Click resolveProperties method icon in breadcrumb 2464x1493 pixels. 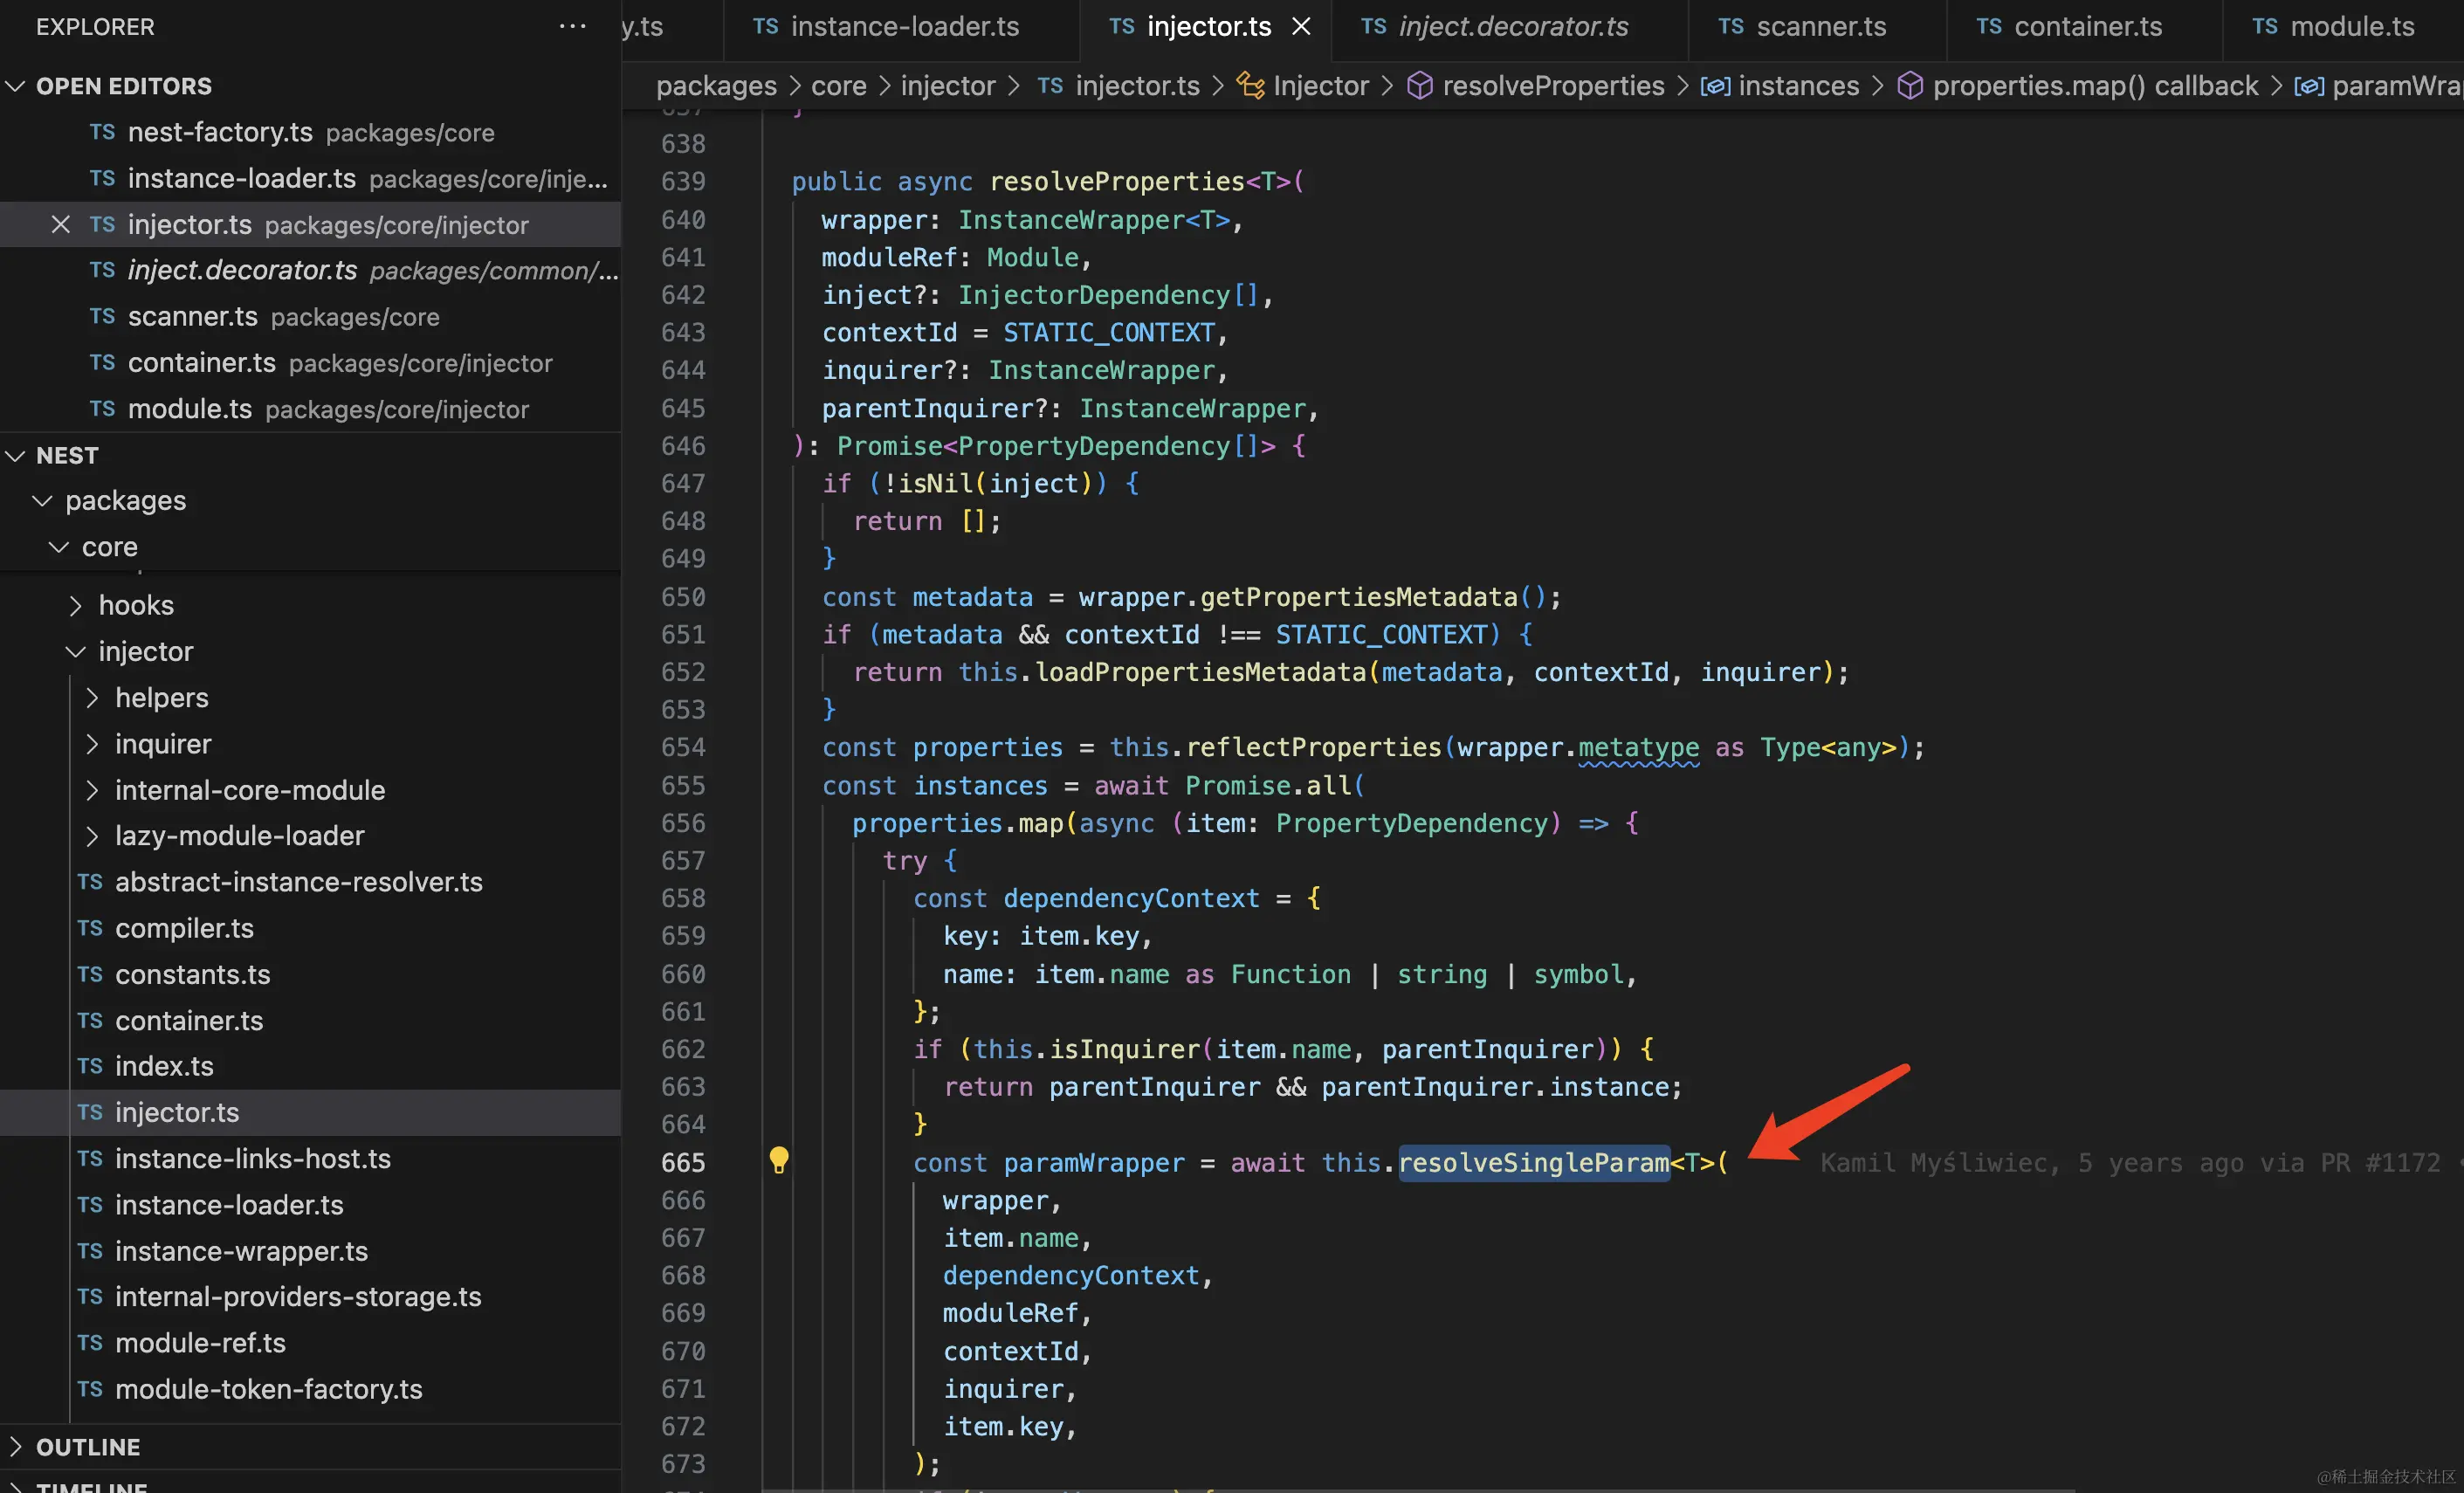1419,86
